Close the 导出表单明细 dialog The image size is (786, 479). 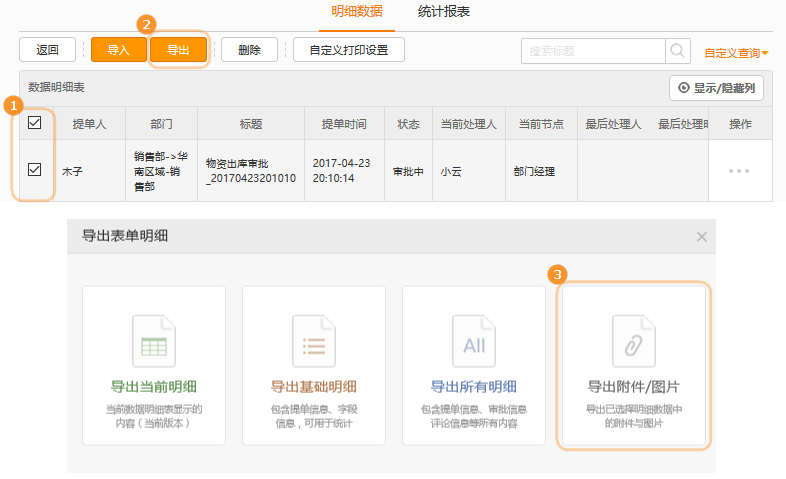(702, 237)
